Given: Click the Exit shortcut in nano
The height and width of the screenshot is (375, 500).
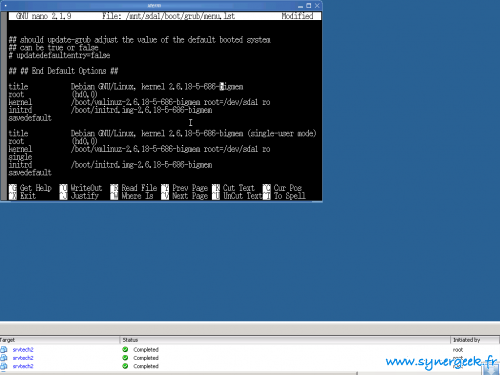Looking at the screenshot, I should point(22,196).
